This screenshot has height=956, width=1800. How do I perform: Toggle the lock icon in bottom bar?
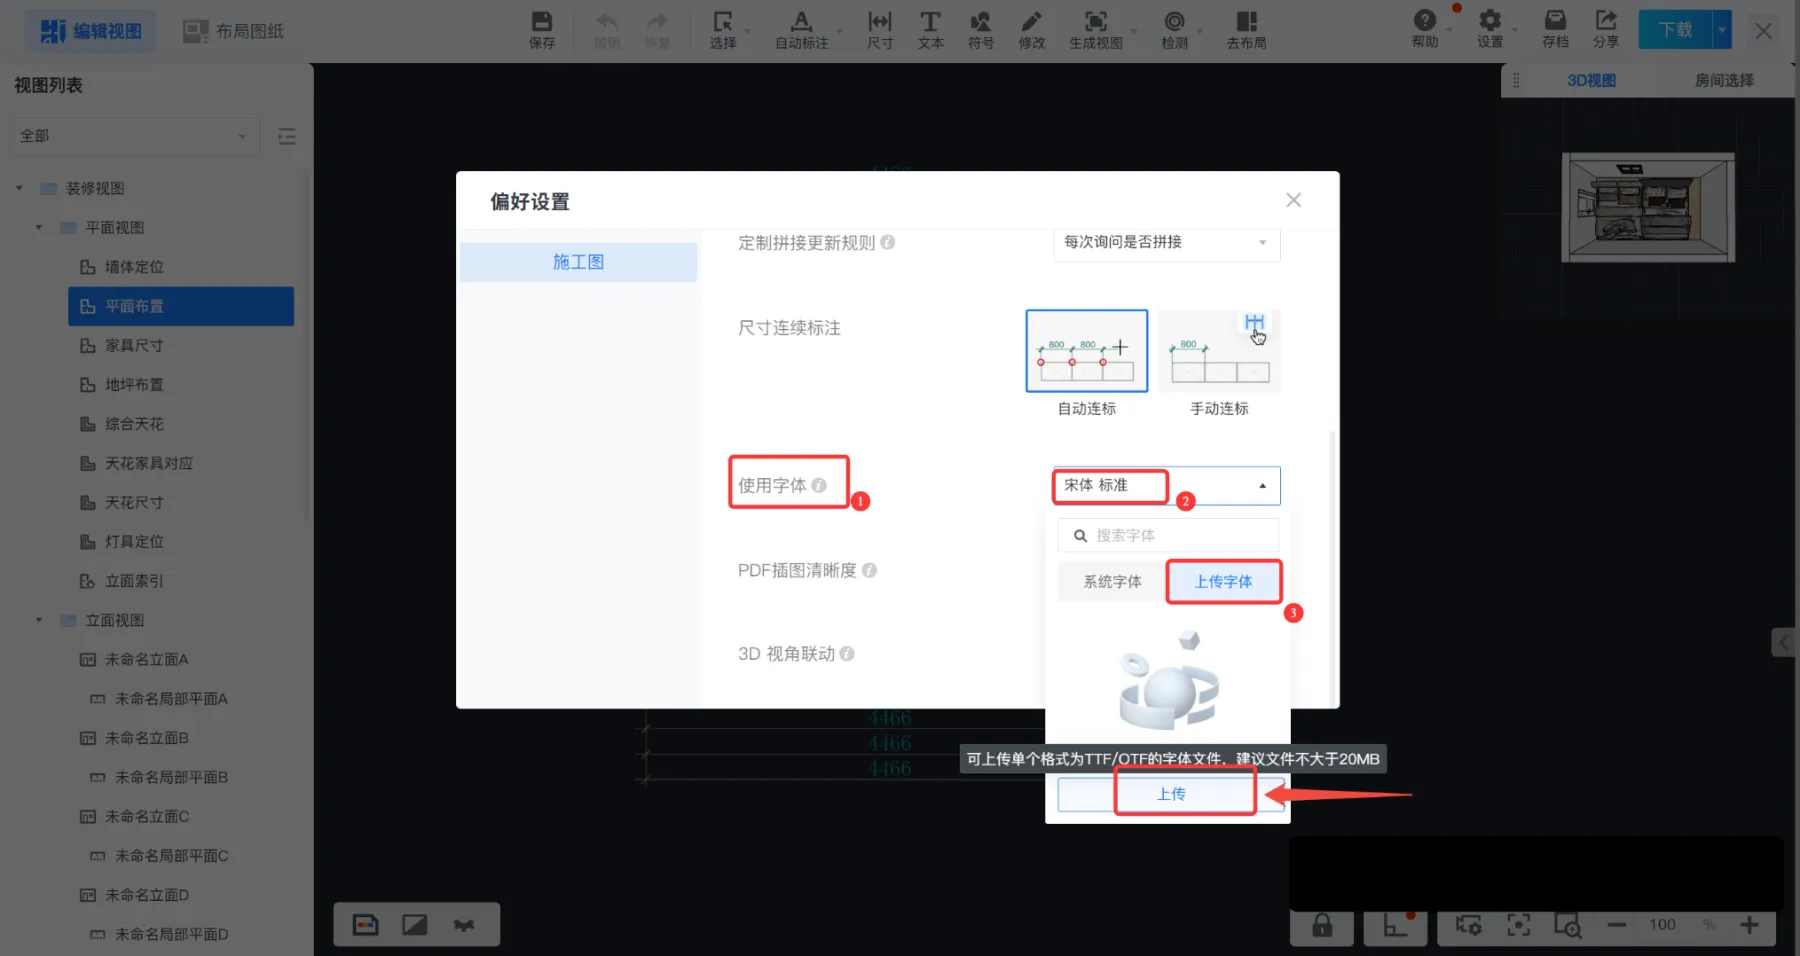coord(1321,925)
